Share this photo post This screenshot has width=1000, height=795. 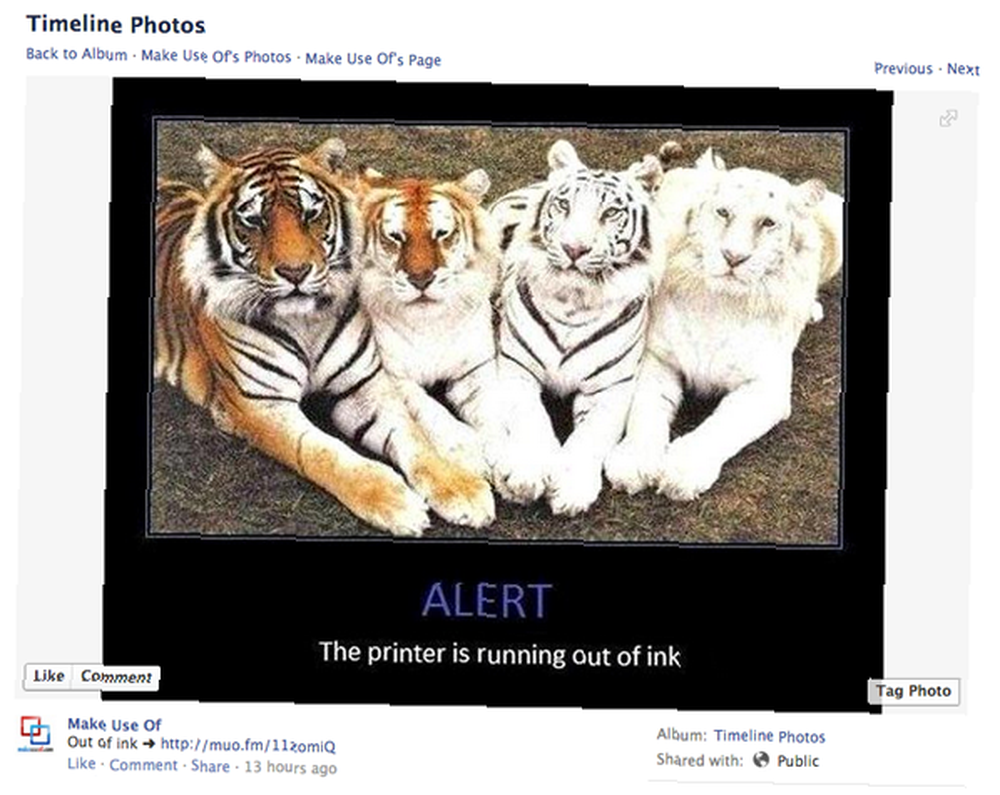[210, 766]
